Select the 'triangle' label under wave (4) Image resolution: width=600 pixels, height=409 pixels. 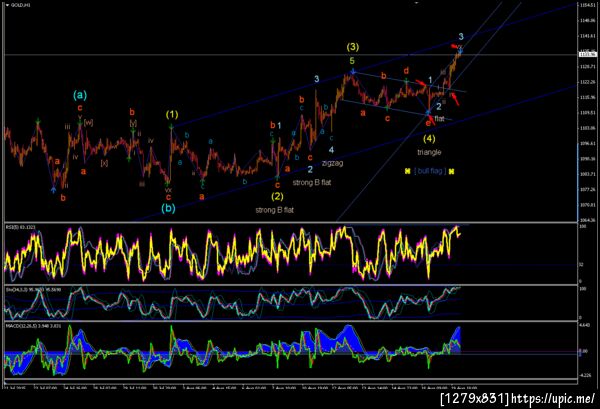(x=429, y=152)
